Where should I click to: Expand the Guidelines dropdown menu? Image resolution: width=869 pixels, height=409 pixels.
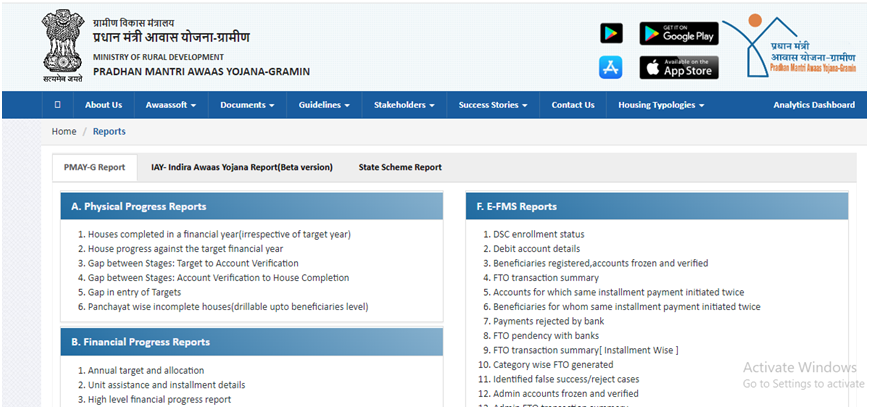324,105
